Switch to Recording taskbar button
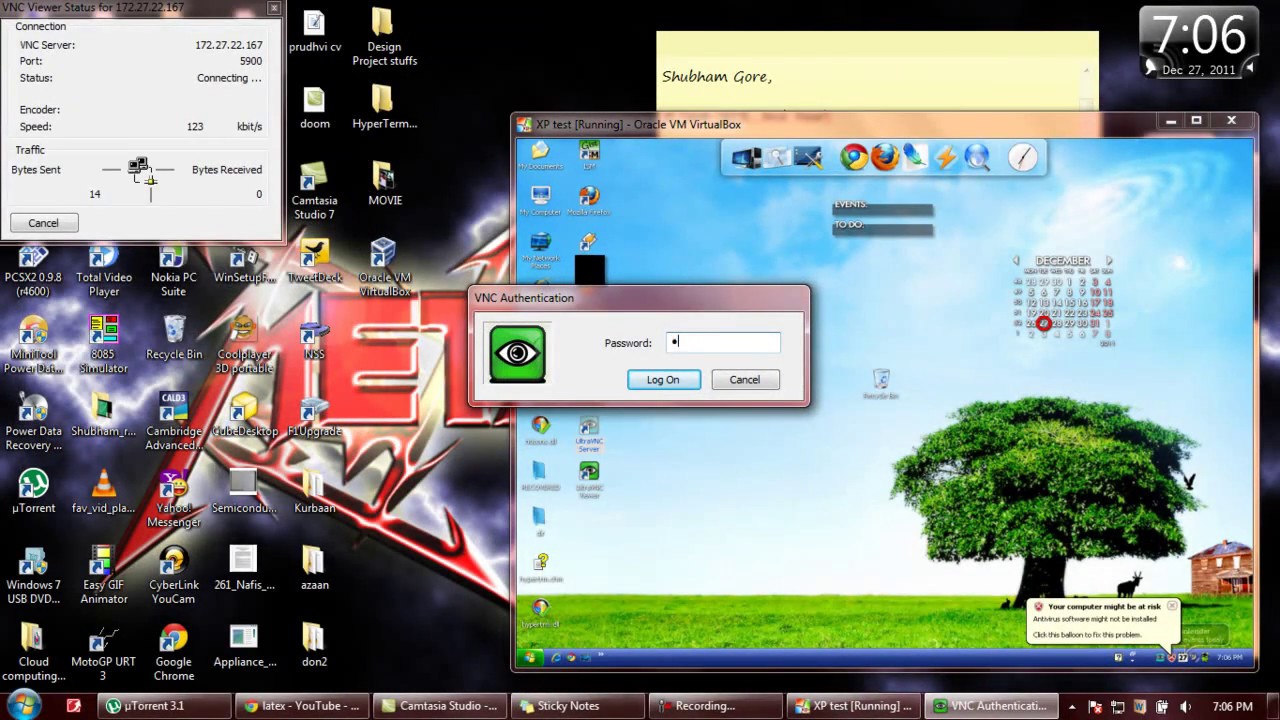This screenshot has width=1280, height=720. (x=714, y=706)
